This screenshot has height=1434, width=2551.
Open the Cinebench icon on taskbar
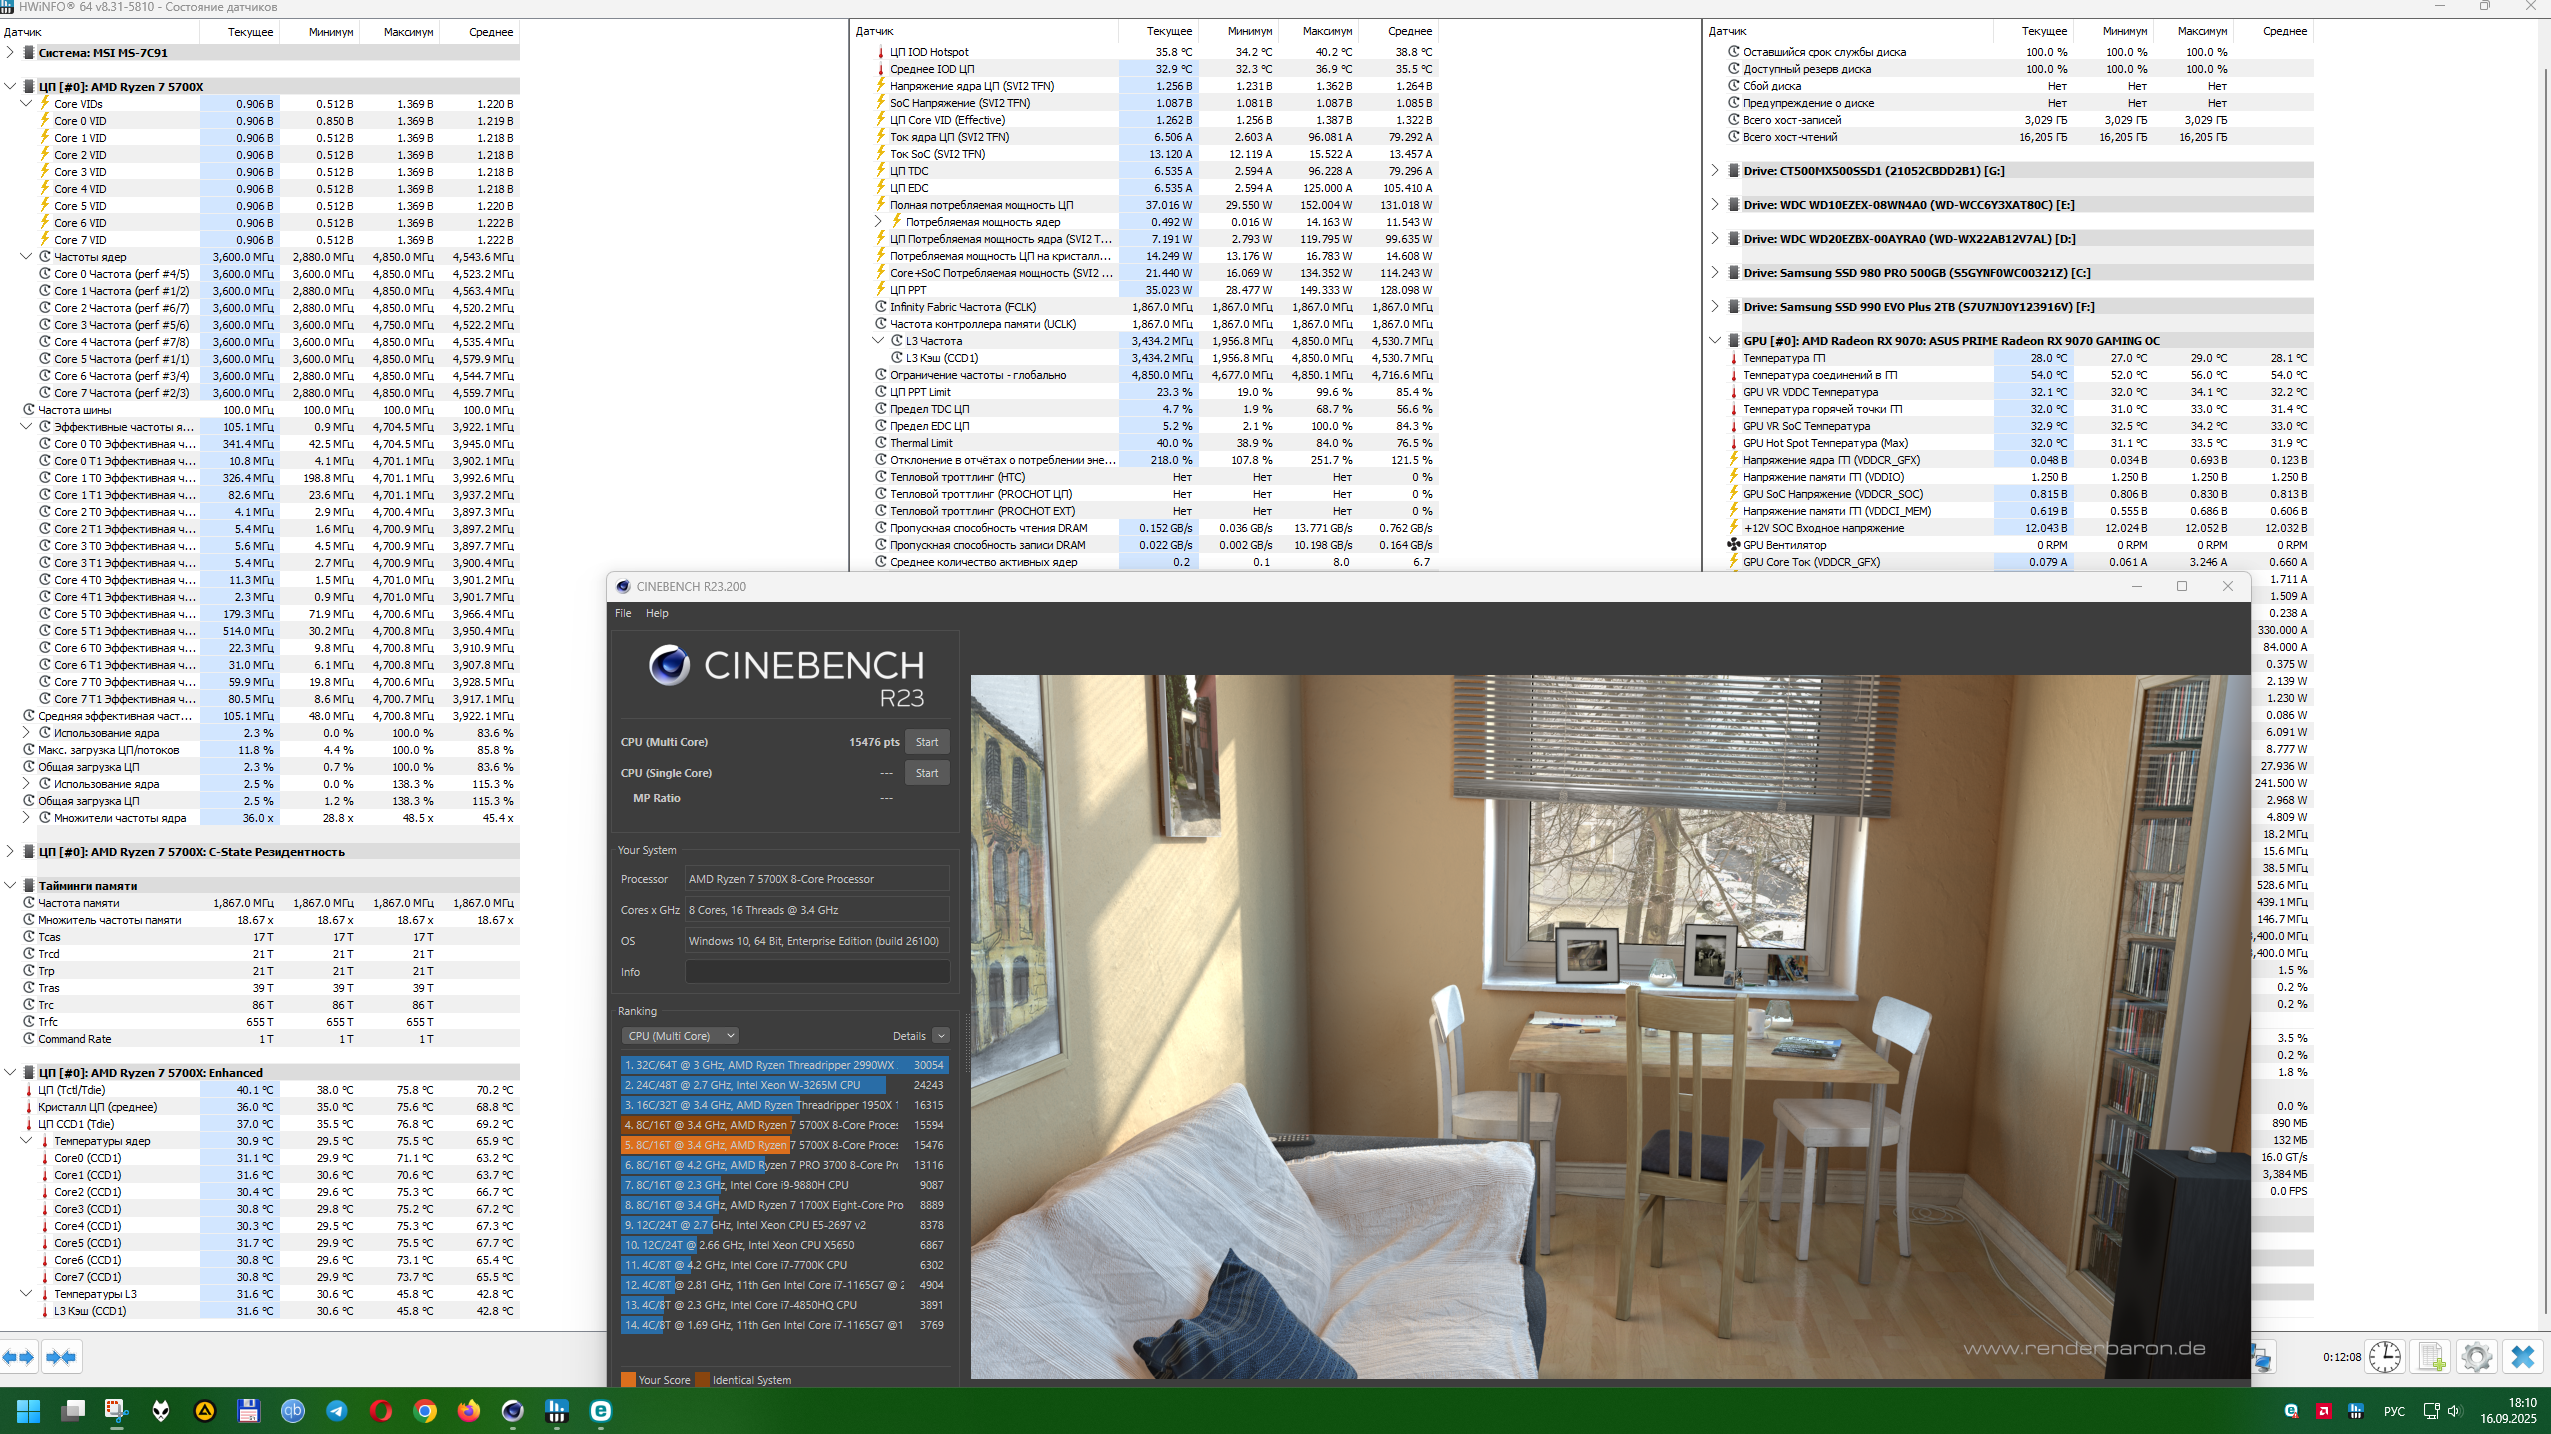[x=513, y=1411]
